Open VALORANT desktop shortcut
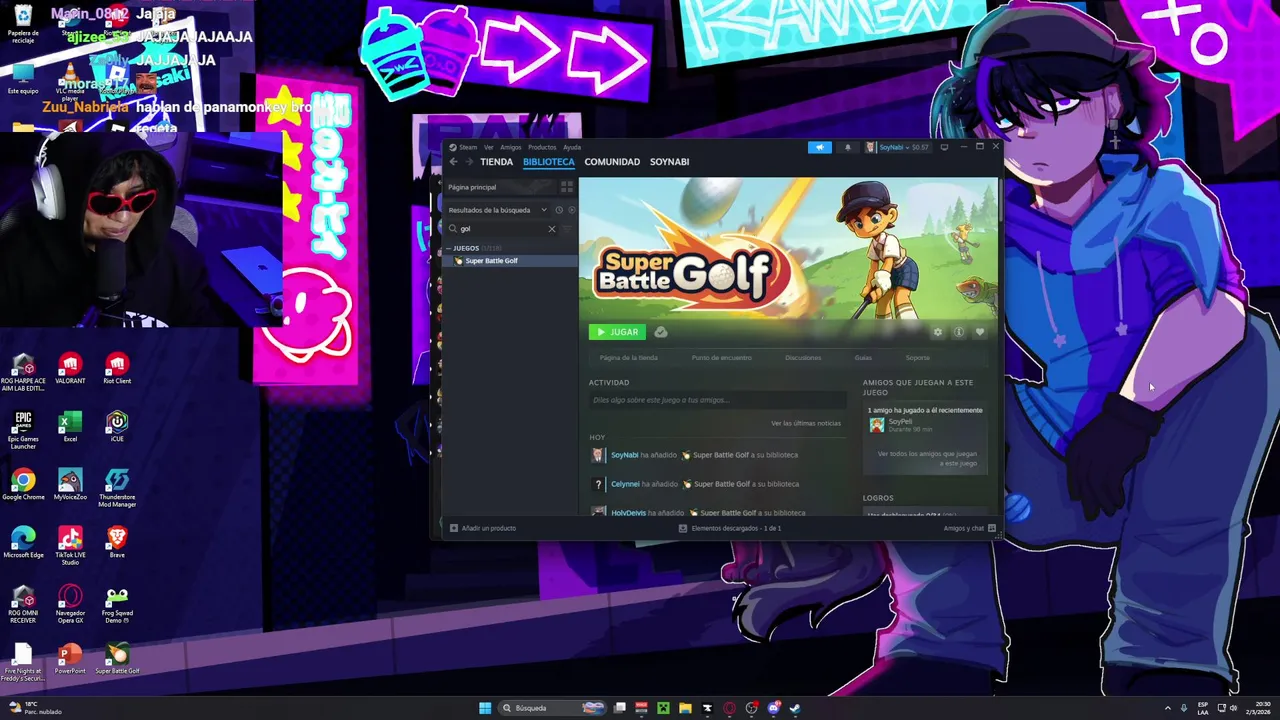The height and width of the screenshot is (720, 1280). pyautogui.click(x=70, y=368)
